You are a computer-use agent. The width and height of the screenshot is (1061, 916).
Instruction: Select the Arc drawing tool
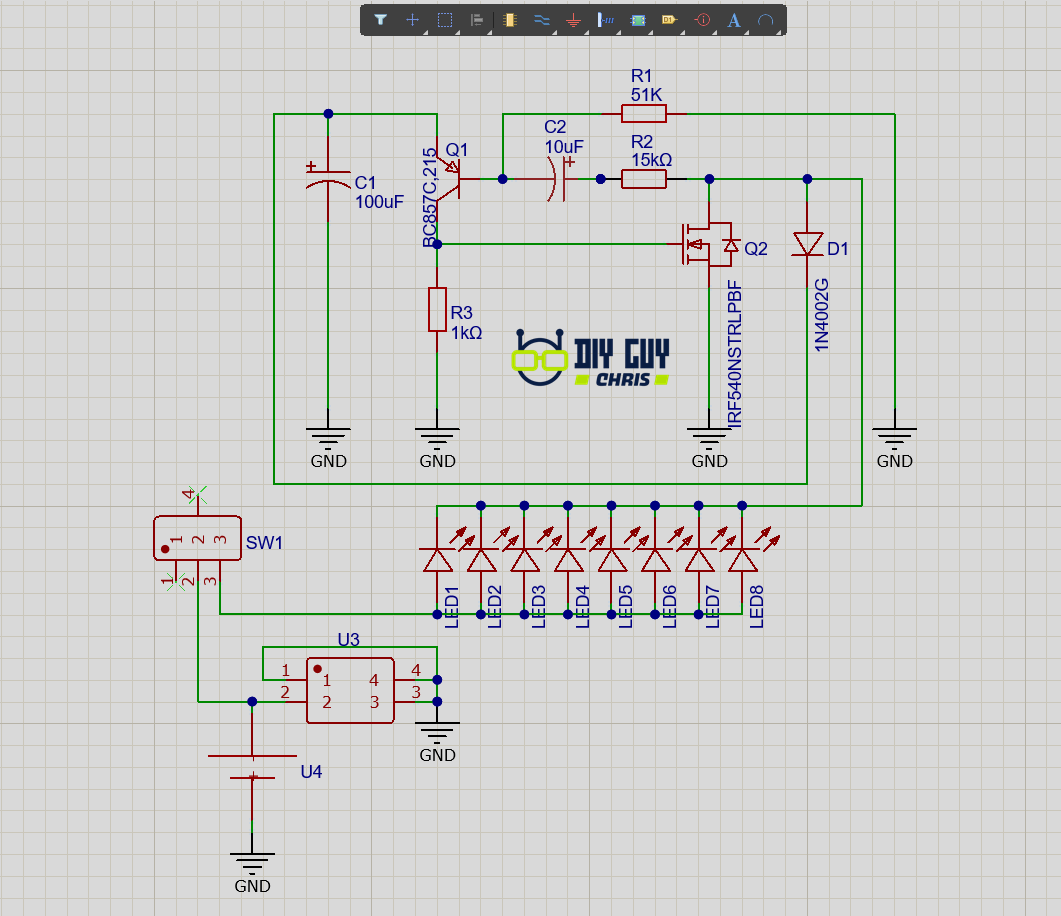pyautogui.click(x=765, y=20)
